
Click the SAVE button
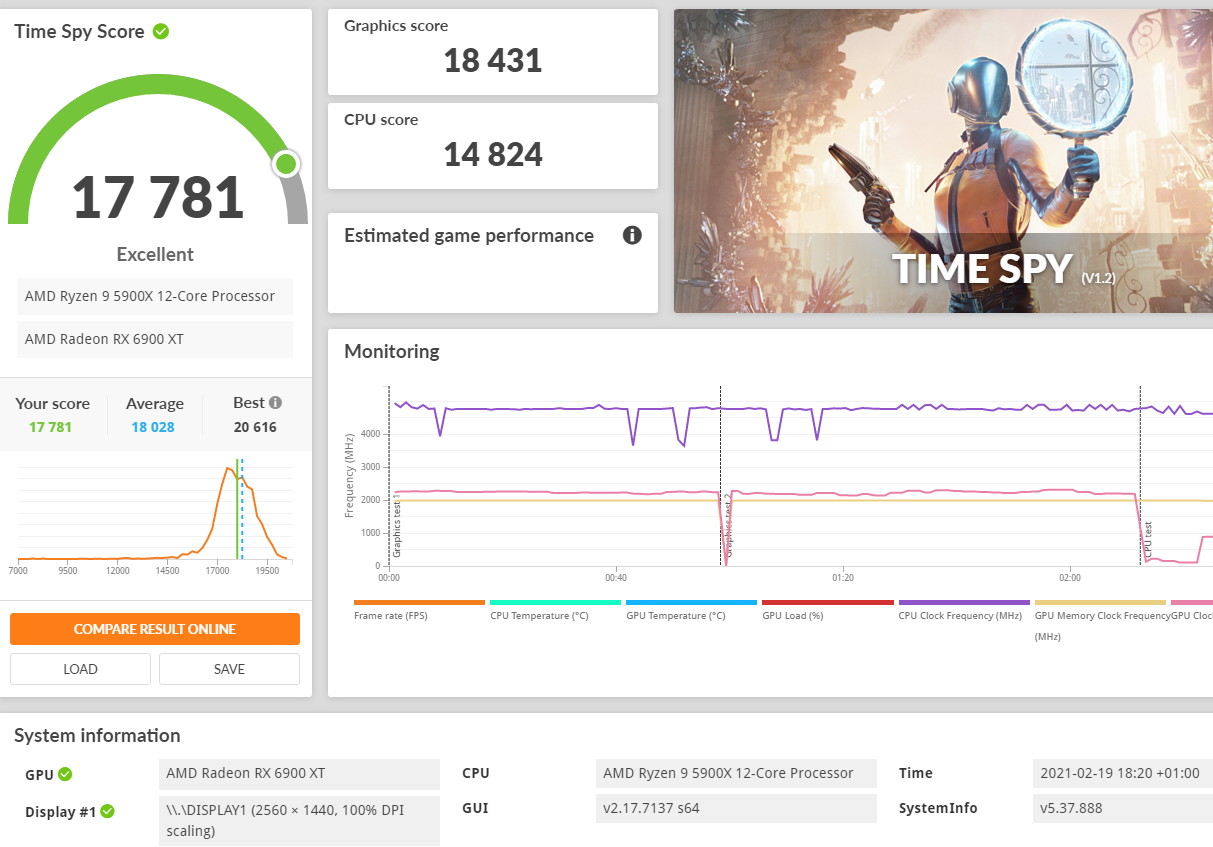click(x=229, y=669)
